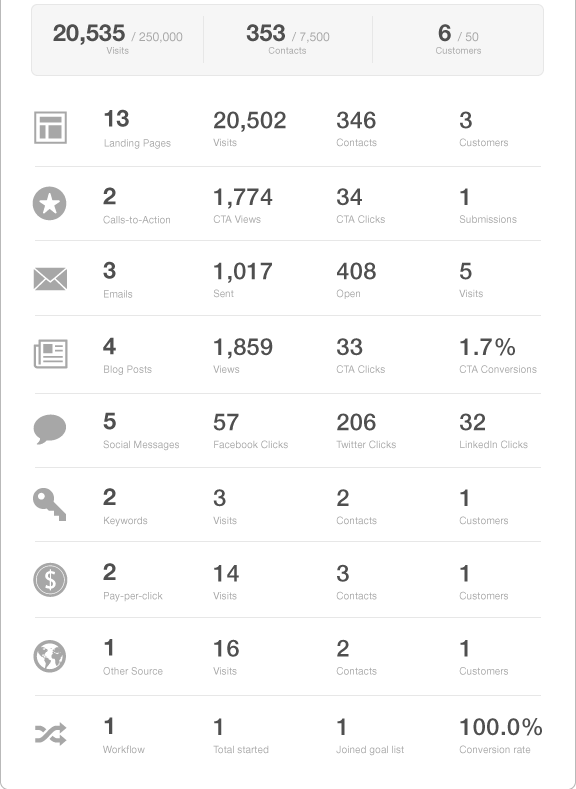Click the 20,535 Visits goal summary
576x789 pixels.
click(118, 39)
